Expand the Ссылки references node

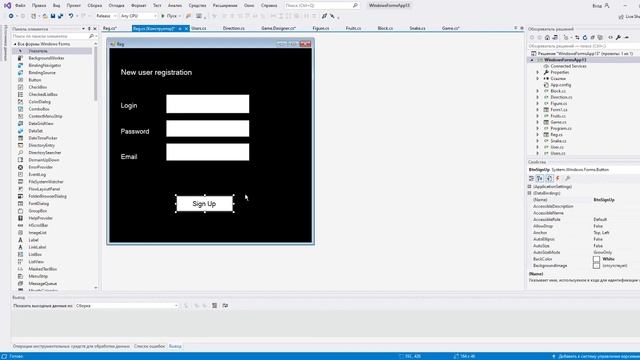pyautogui.click(x=538, y=78)
